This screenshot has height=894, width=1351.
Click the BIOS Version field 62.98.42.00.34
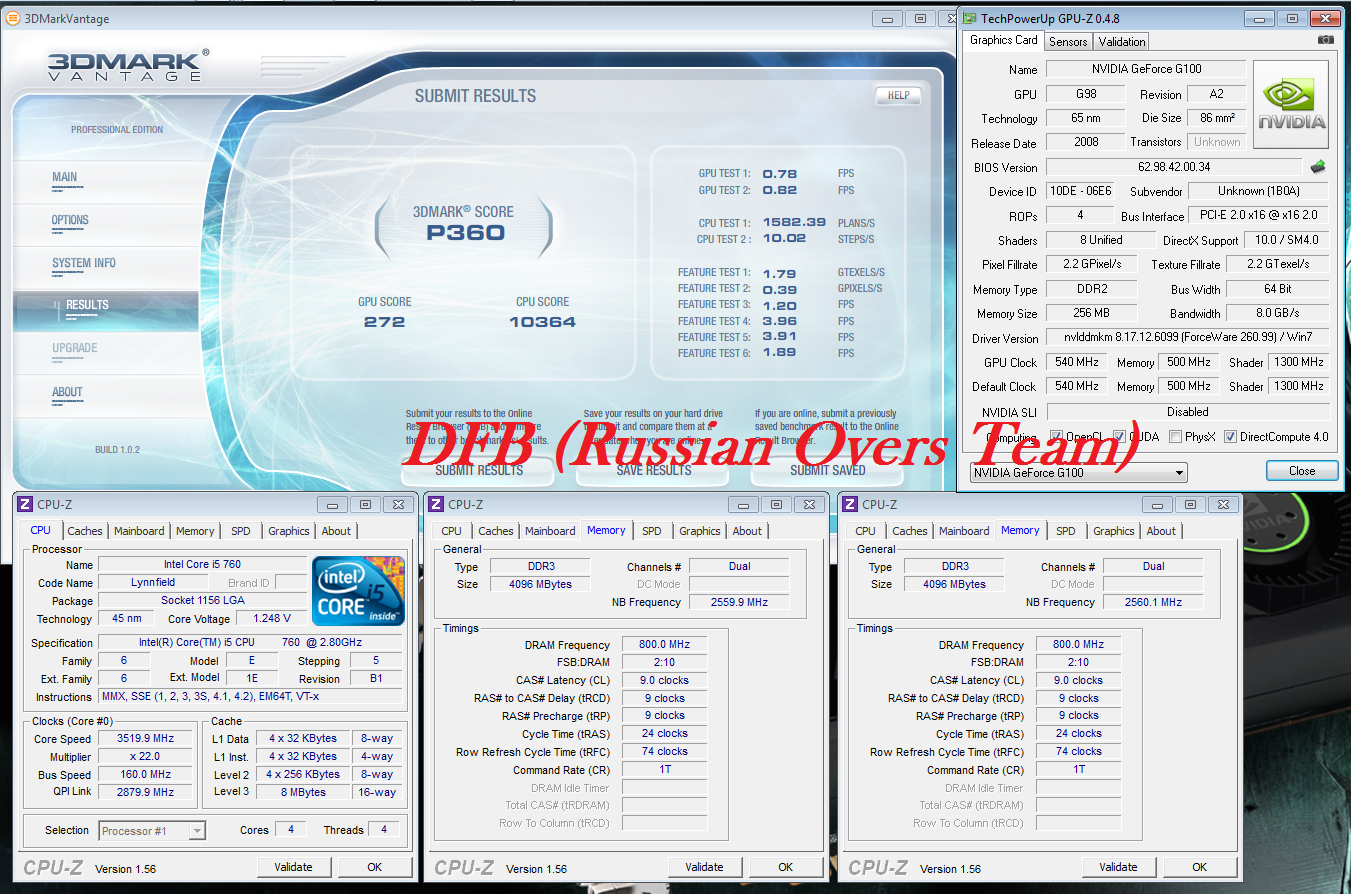[x=1174, y=167]
